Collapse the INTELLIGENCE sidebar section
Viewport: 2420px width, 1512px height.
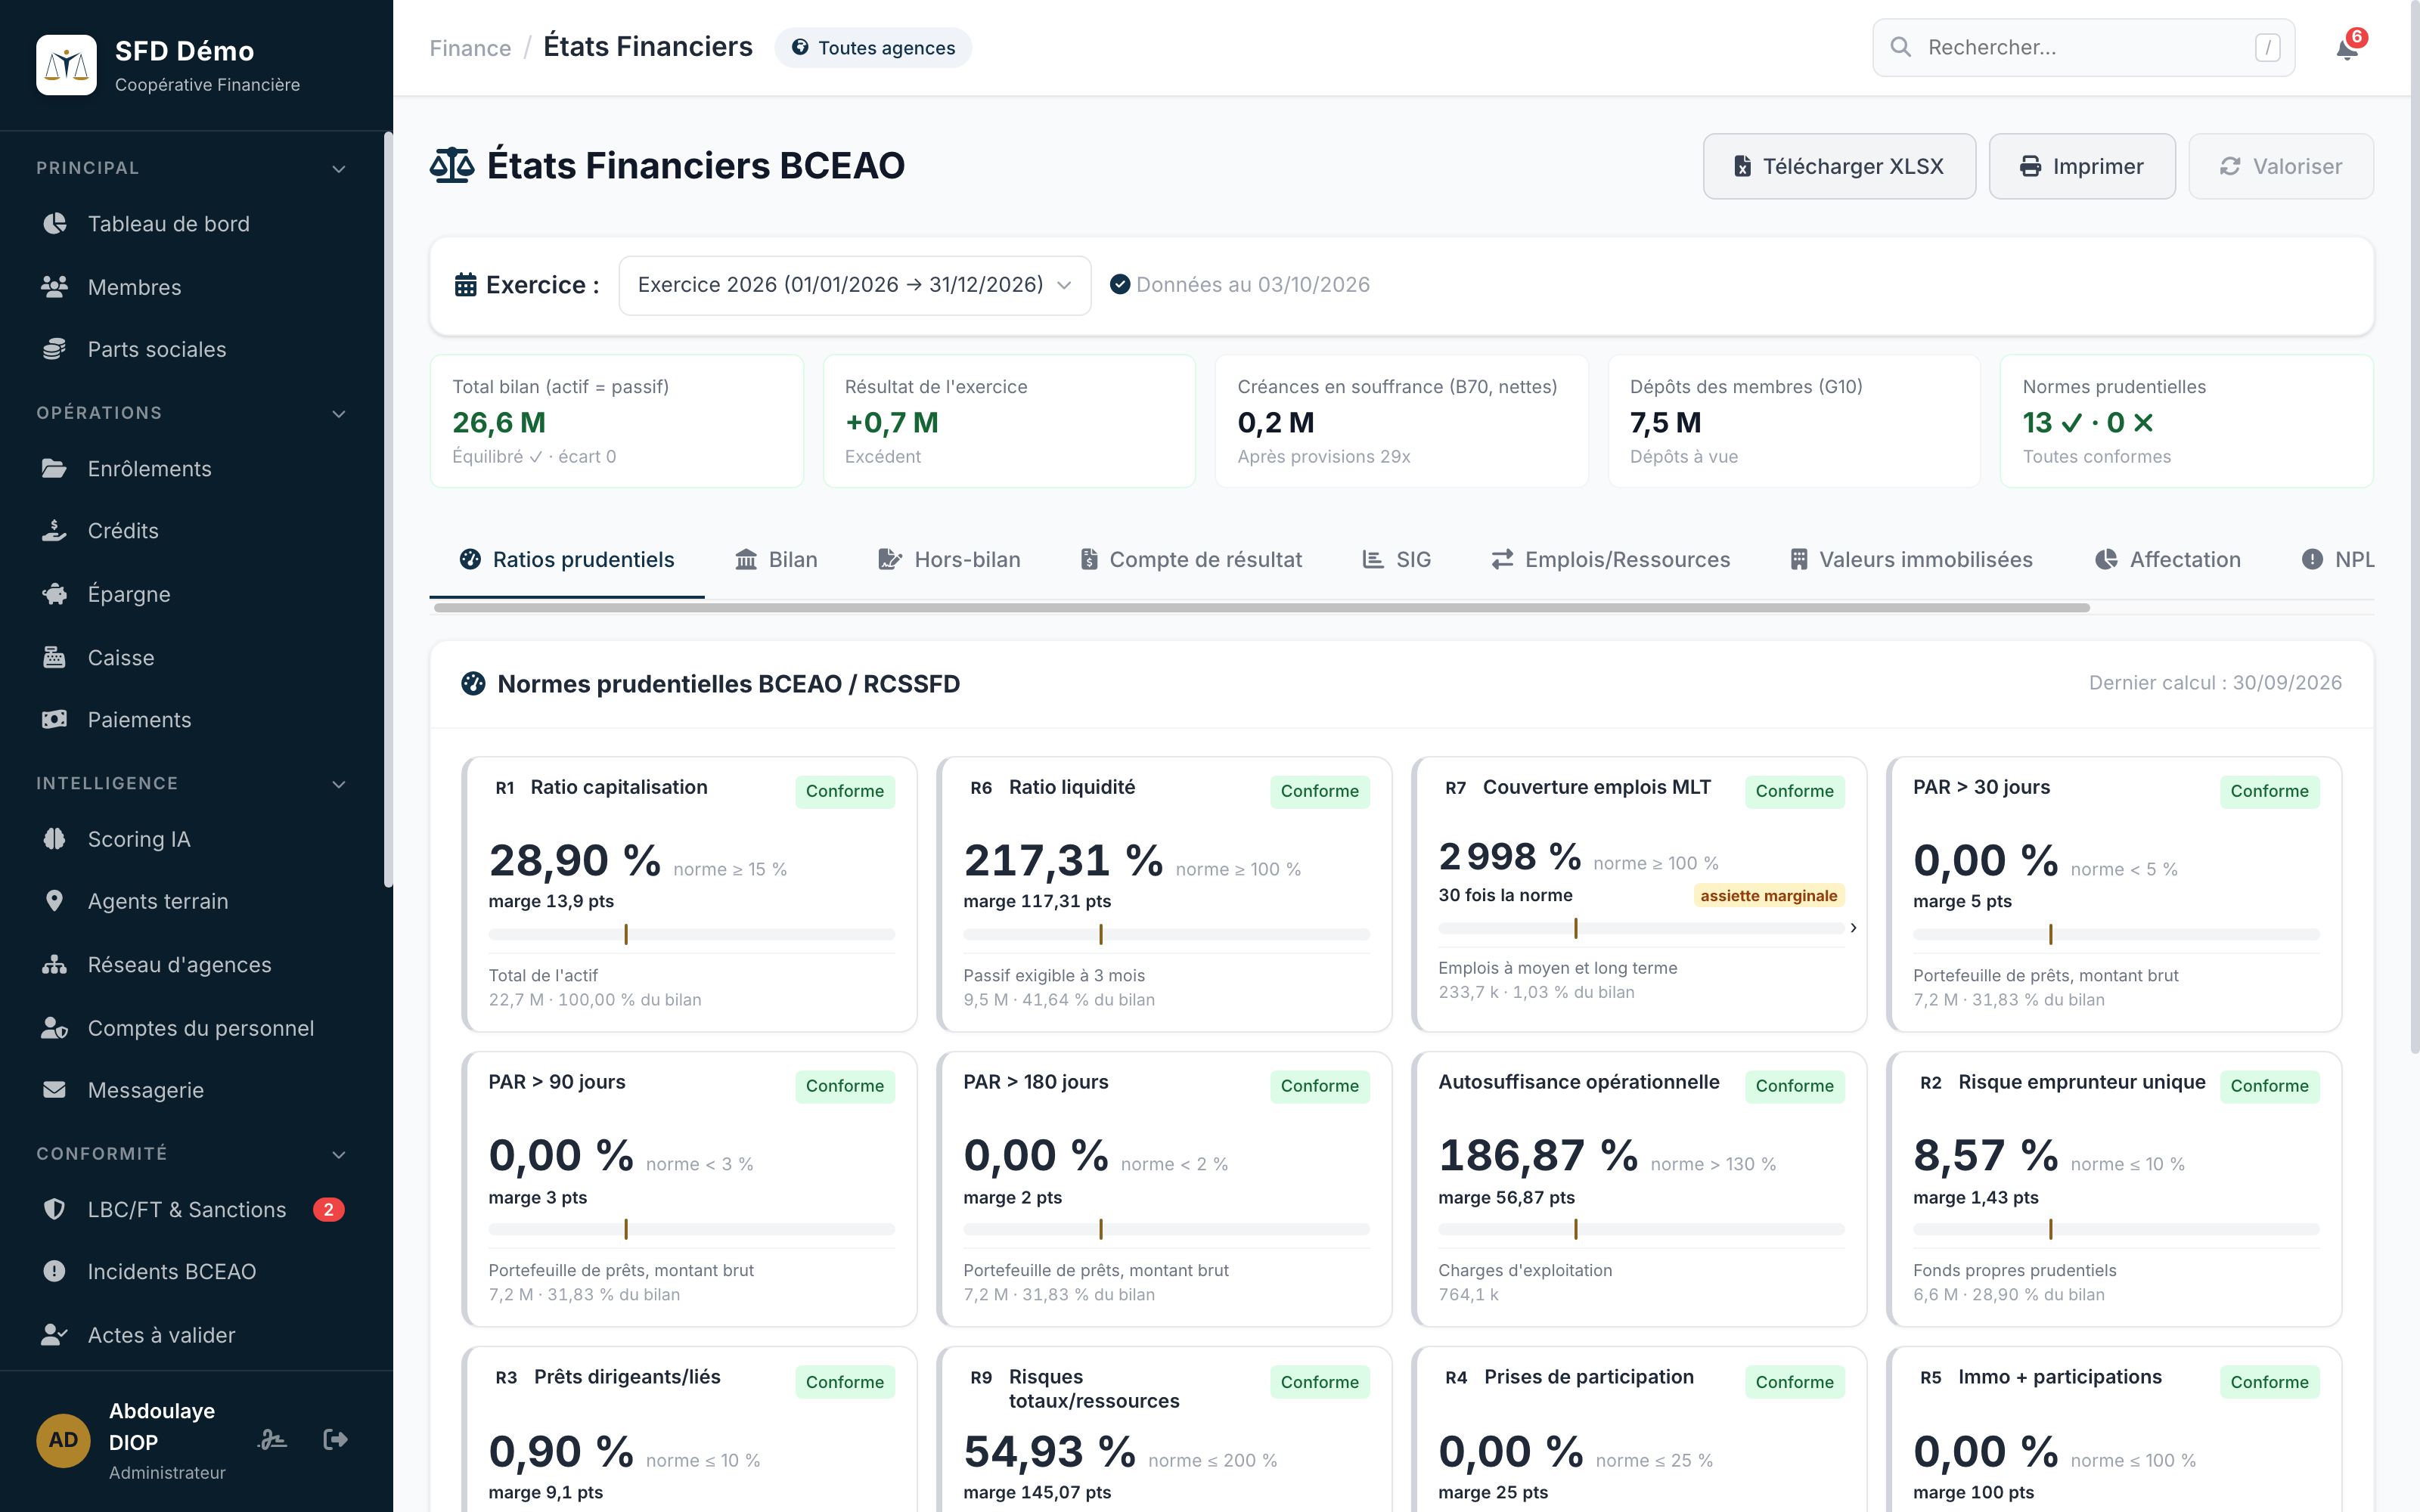coord(339,784)
